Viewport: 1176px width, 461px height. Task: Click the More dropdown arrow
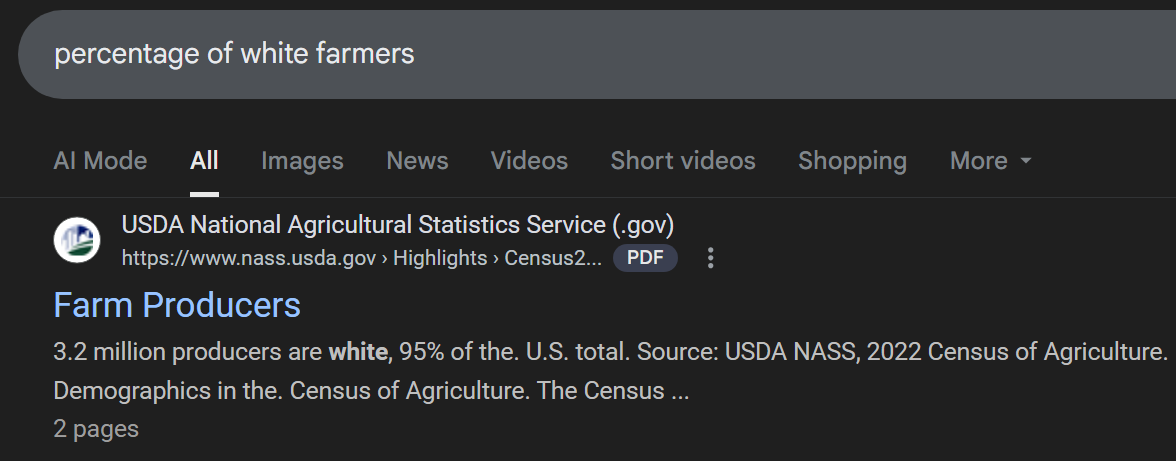click(1026, 161)
